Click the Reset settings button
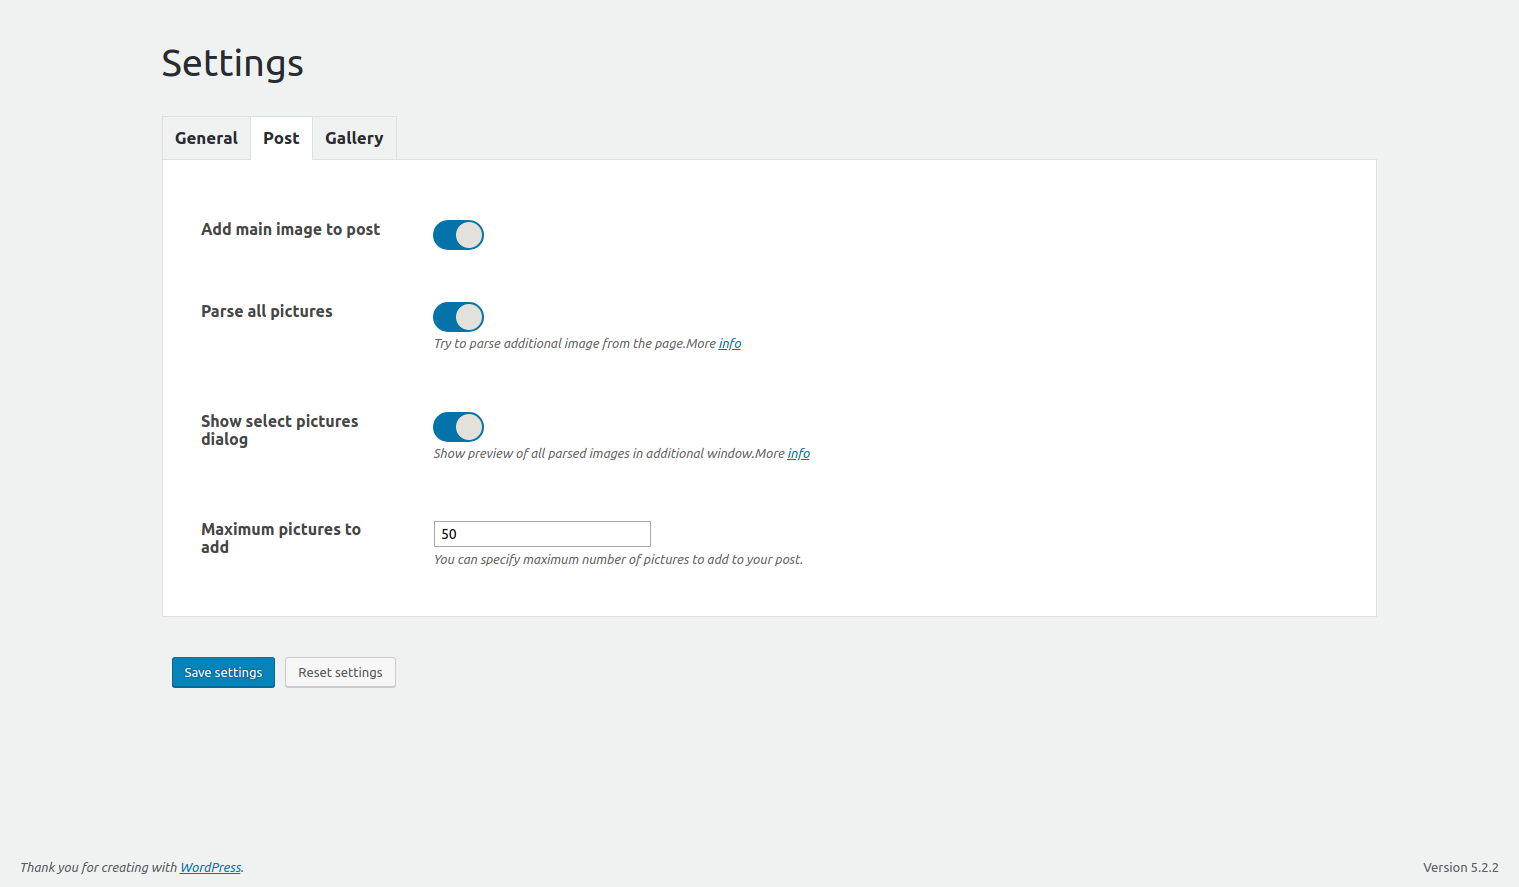 point(340,673)
